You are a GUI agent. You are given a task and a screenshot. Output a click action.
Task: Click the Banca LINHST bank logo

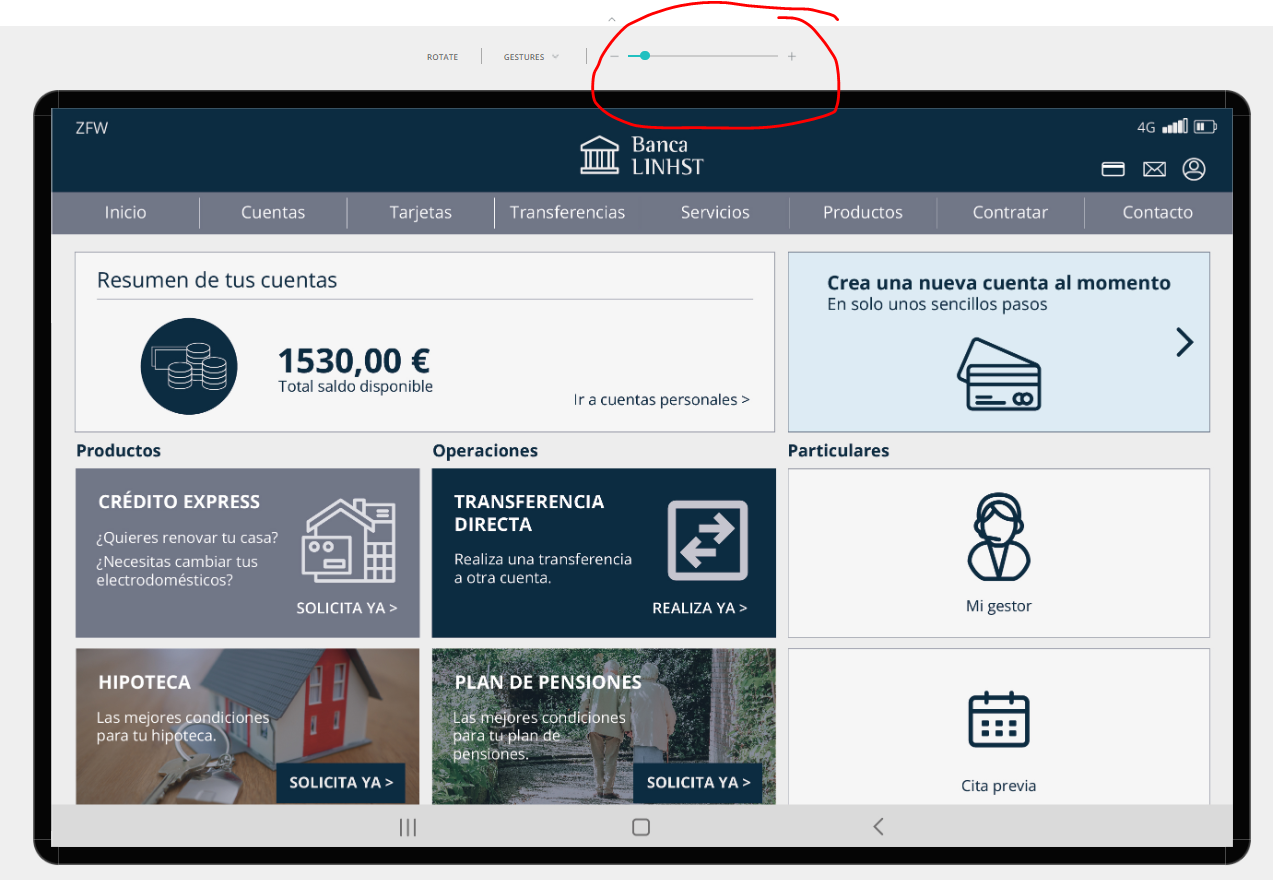[641, 155]
